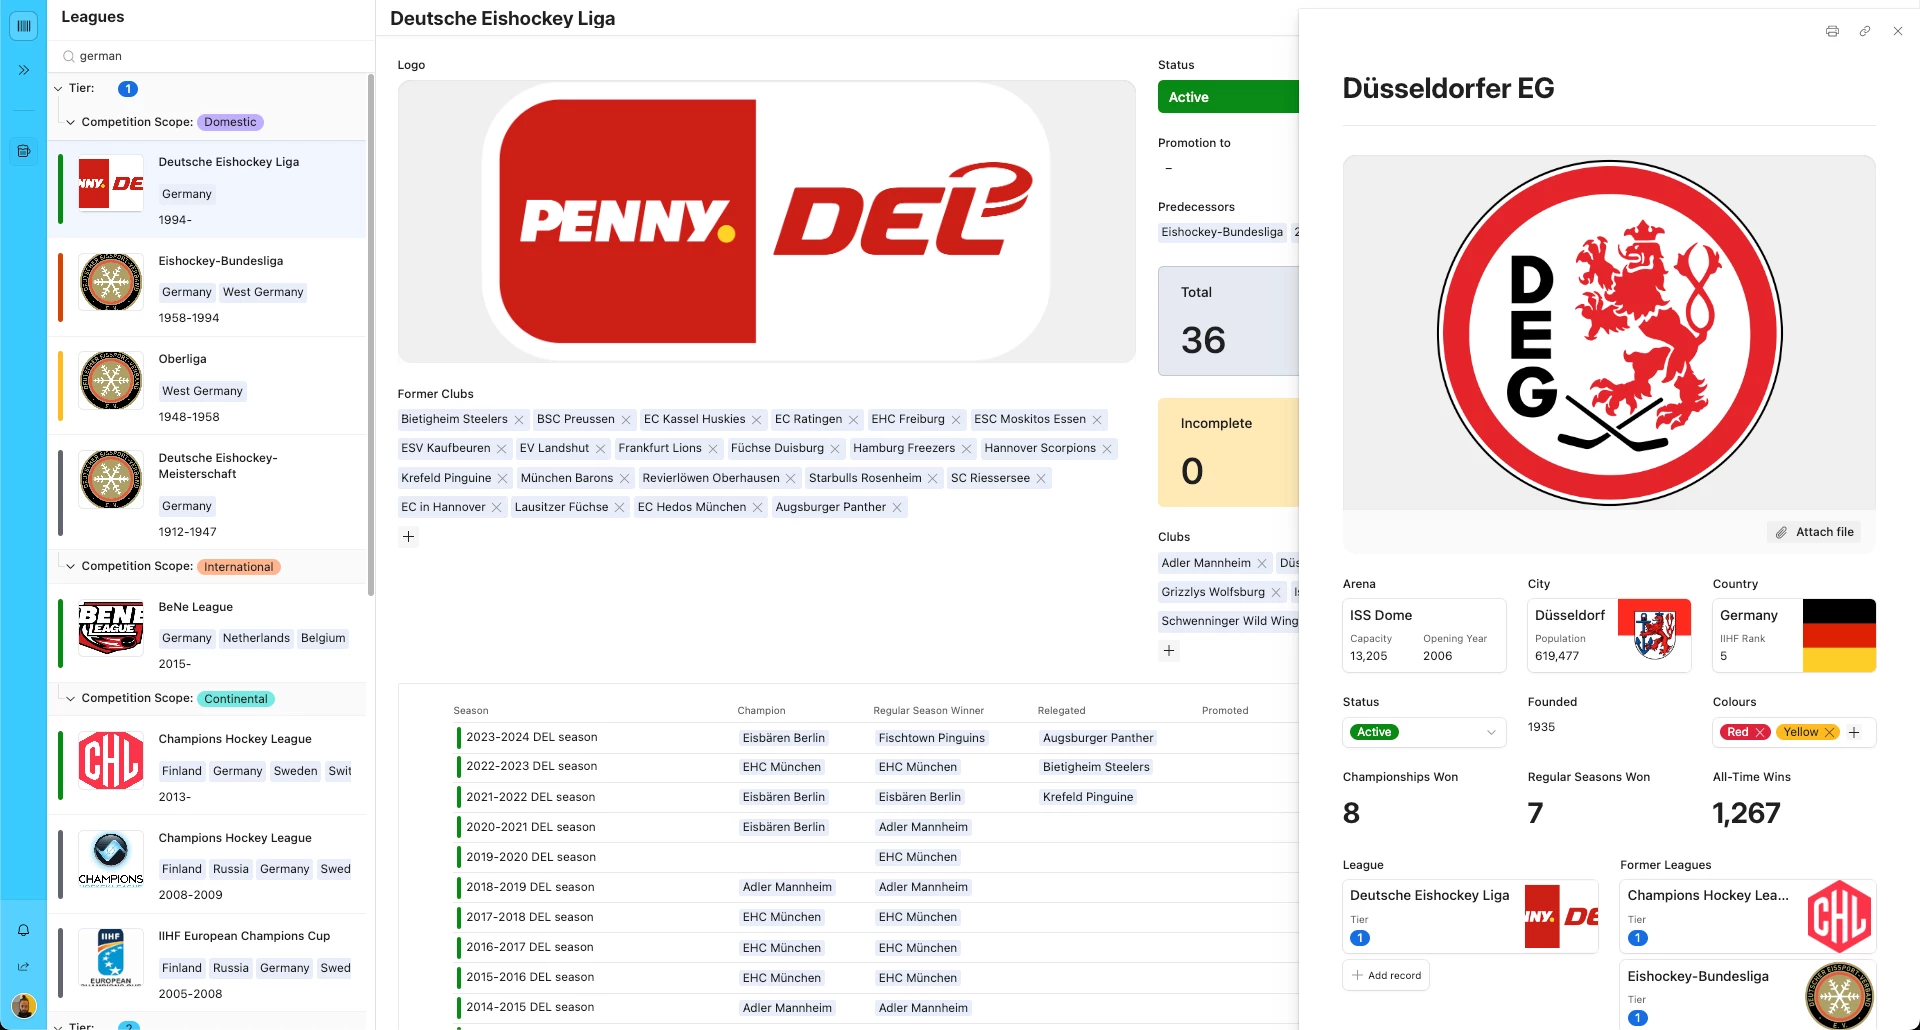Click the Total 36 summary card
The width and height of the screenshot is (1920, 1030).
1228,321
